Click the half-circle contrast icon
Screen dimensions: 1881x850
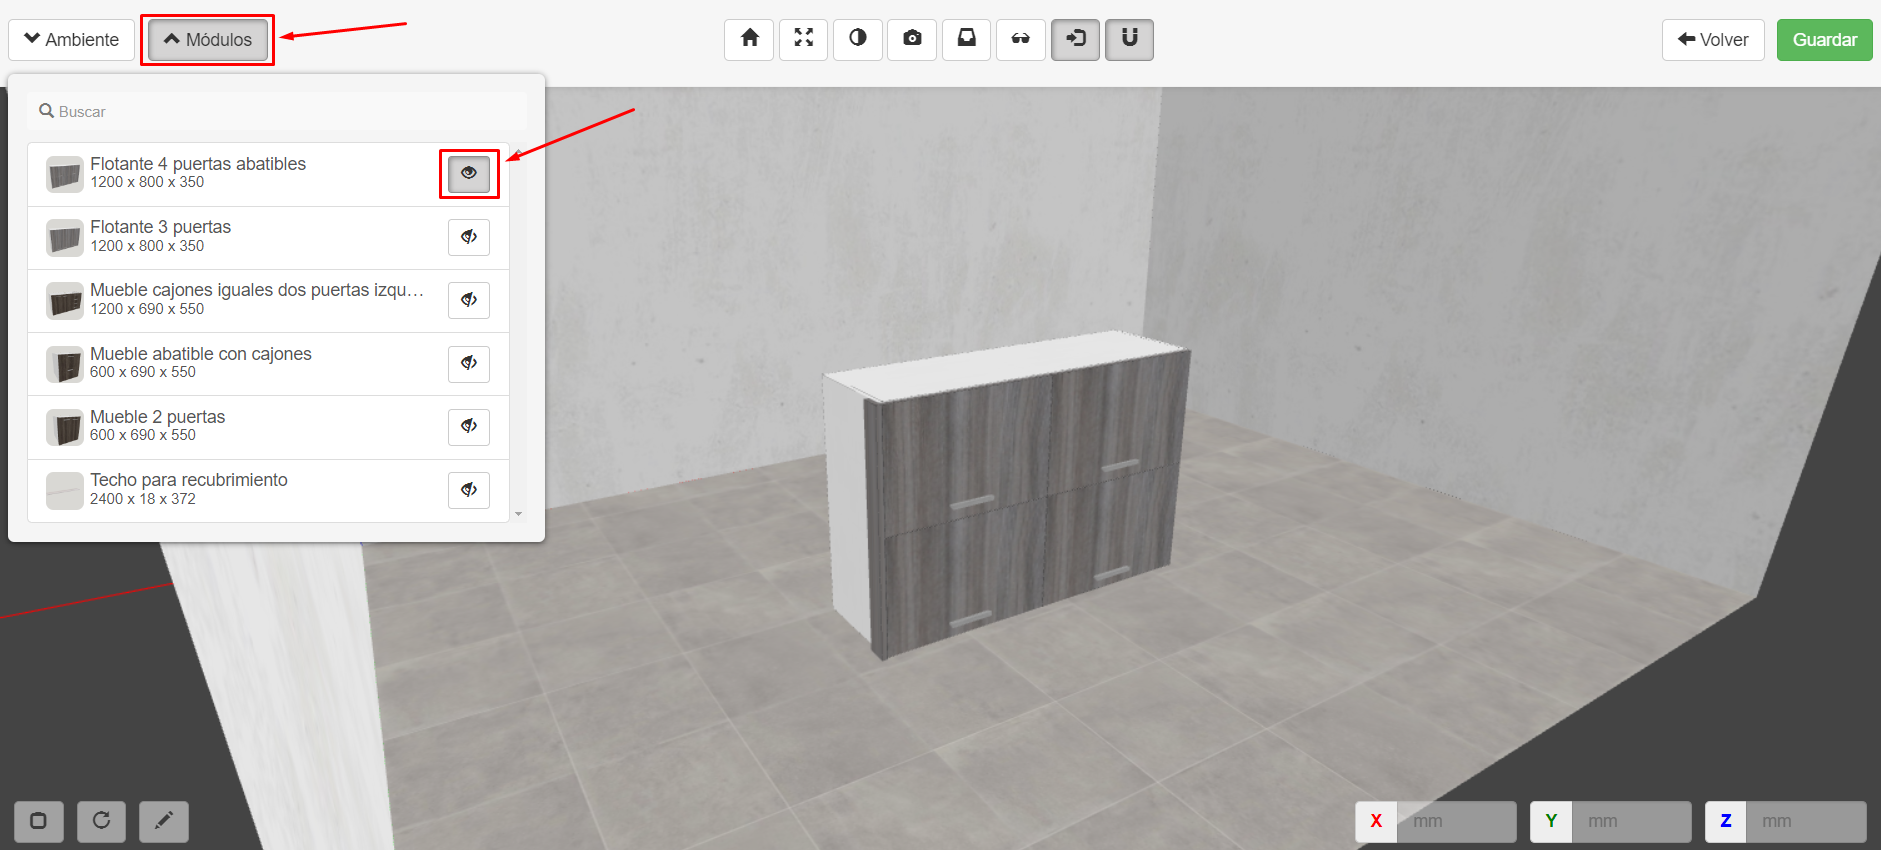coord(858,39)
